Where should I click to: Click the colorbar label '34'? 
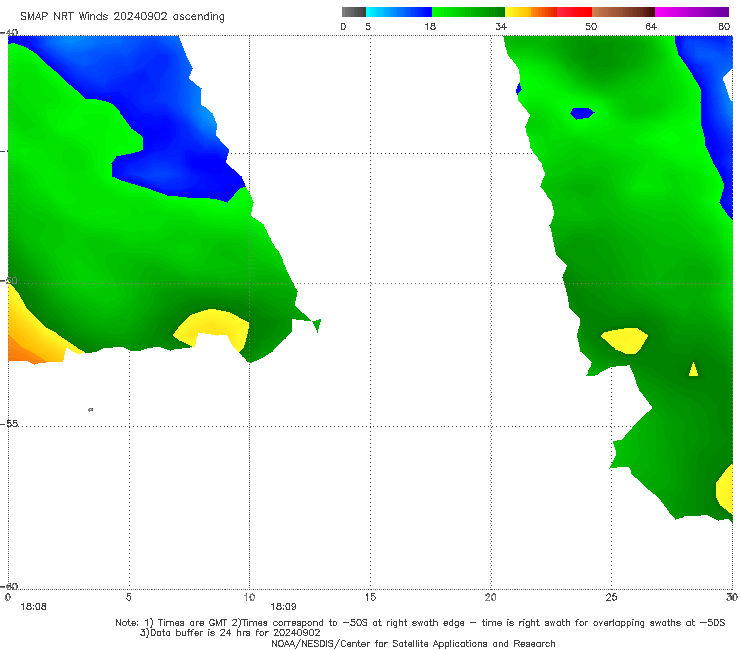501,26
